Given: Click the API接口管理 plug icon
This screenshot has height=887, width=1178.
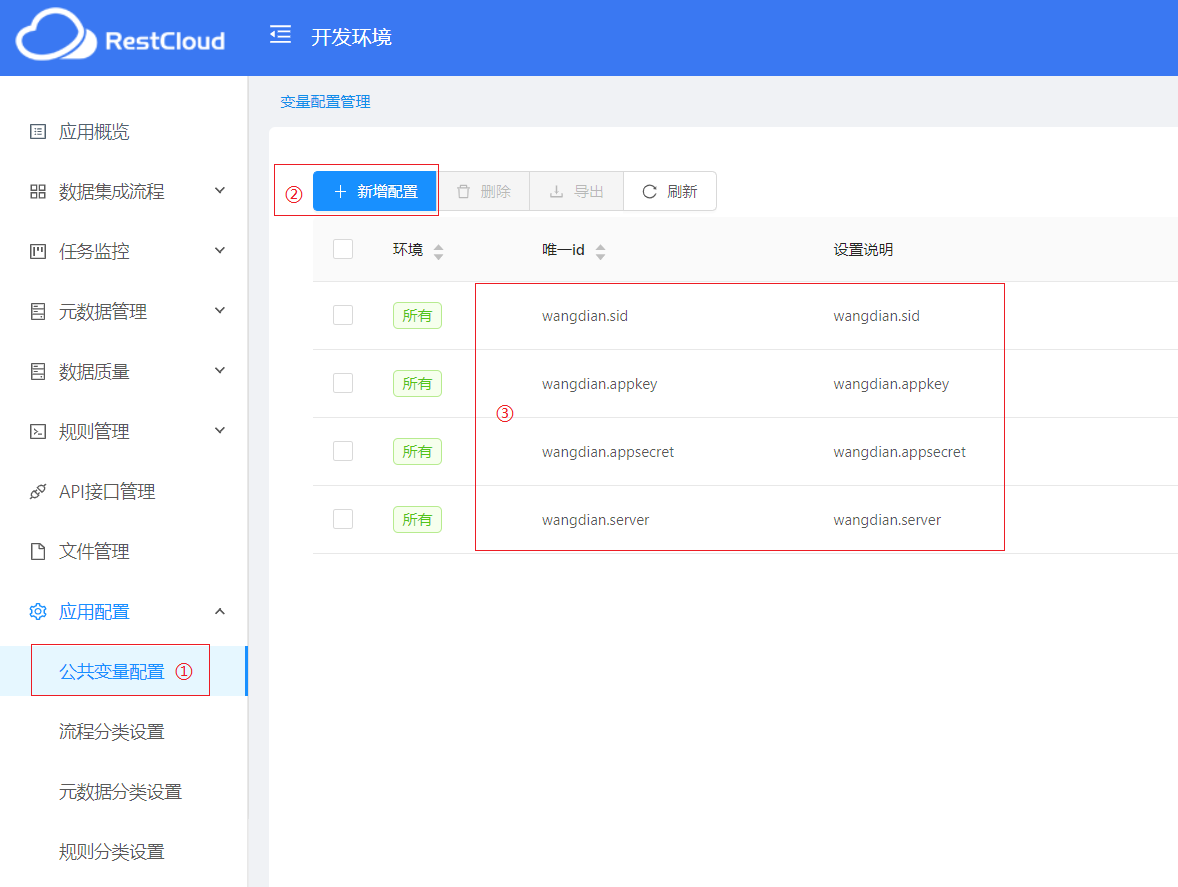Looking at the screenshot, I should (x=38, y=491).
